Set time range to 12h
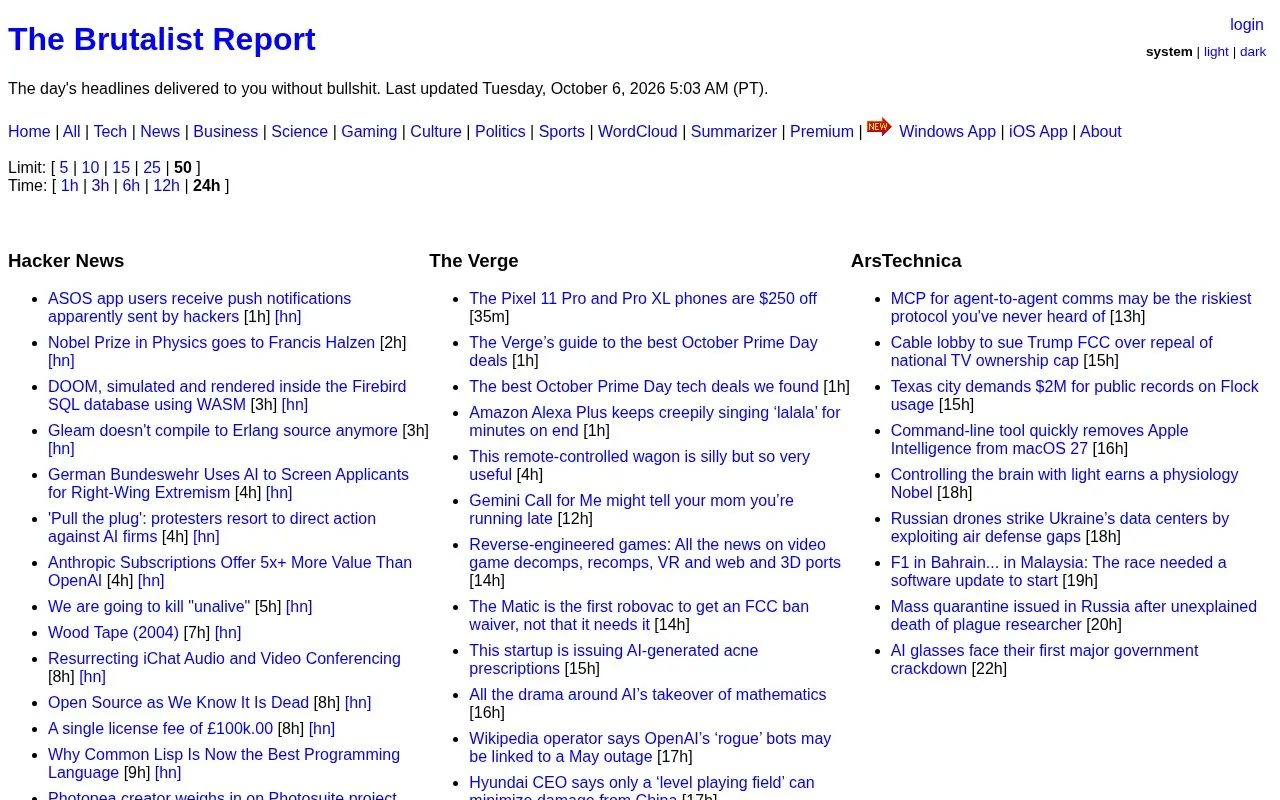This screenshot has width=1280, height=800. [166, 186]
